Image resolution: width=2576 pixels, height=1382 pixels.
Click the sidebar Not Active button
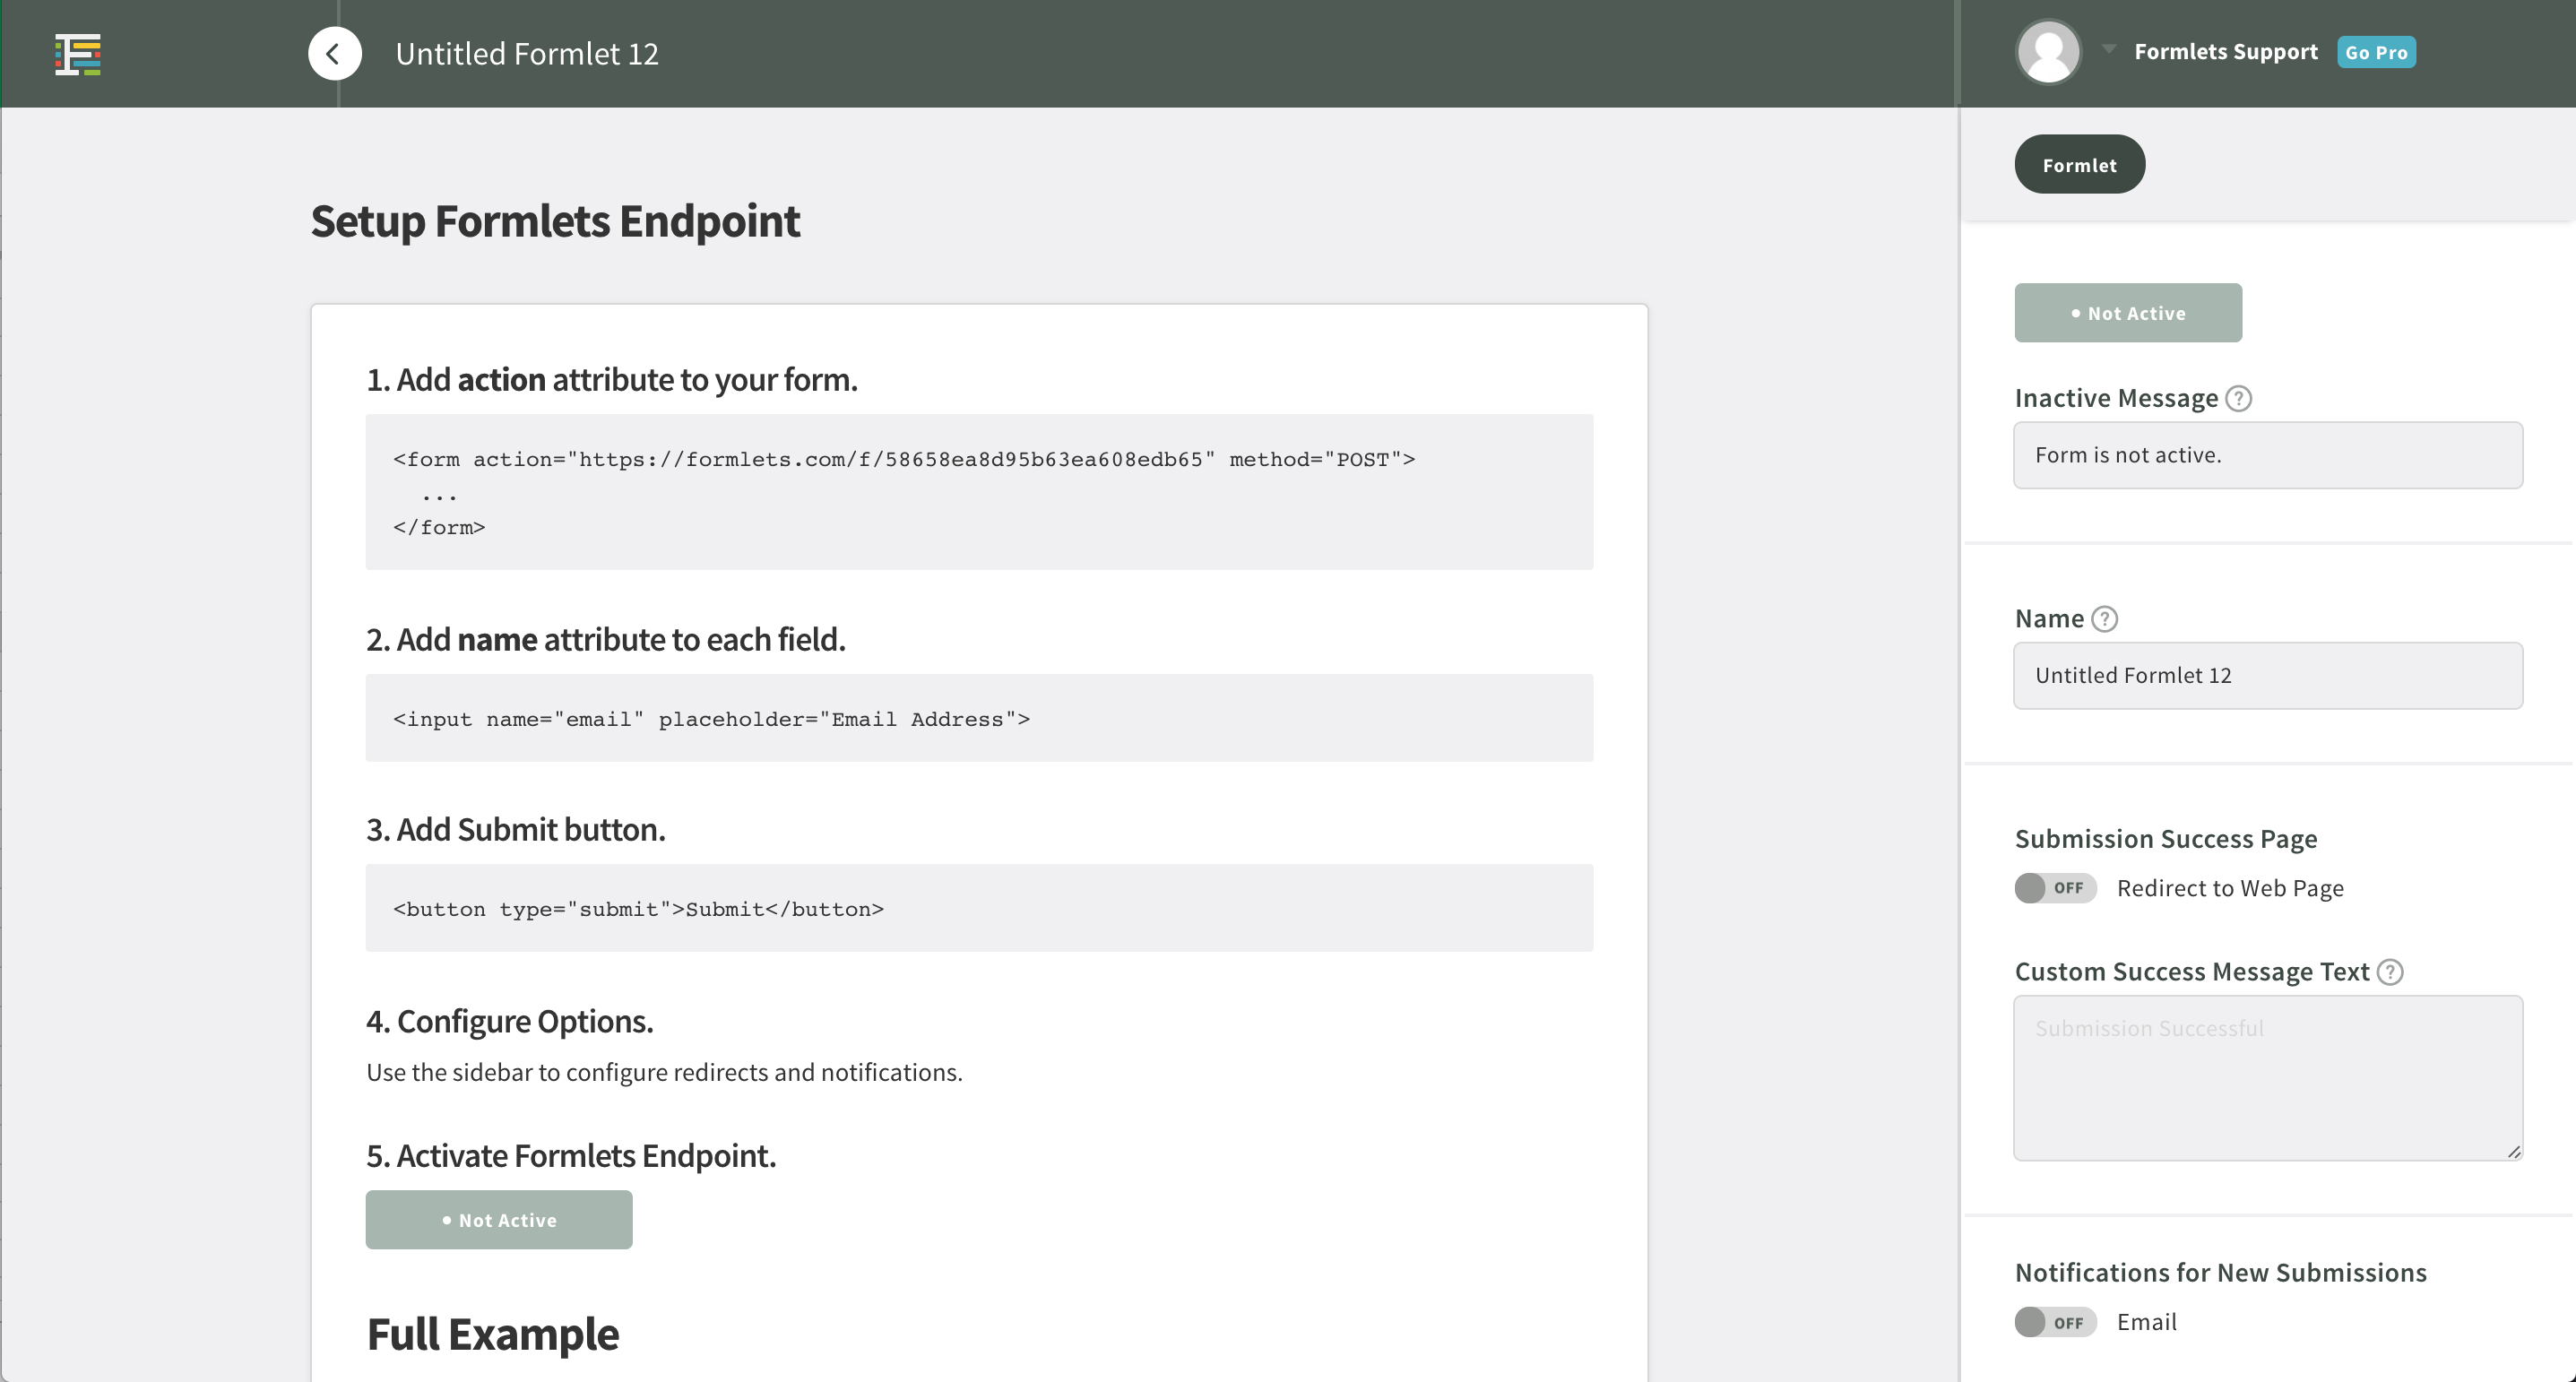pos(2128,313)
